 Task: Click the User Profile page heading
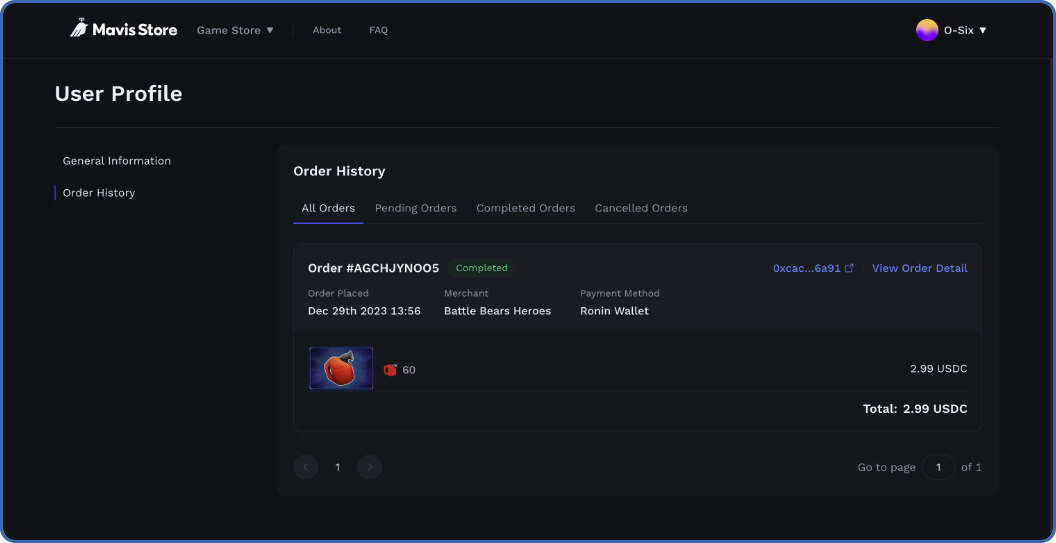pyautogui.click(x=119, y=94)
